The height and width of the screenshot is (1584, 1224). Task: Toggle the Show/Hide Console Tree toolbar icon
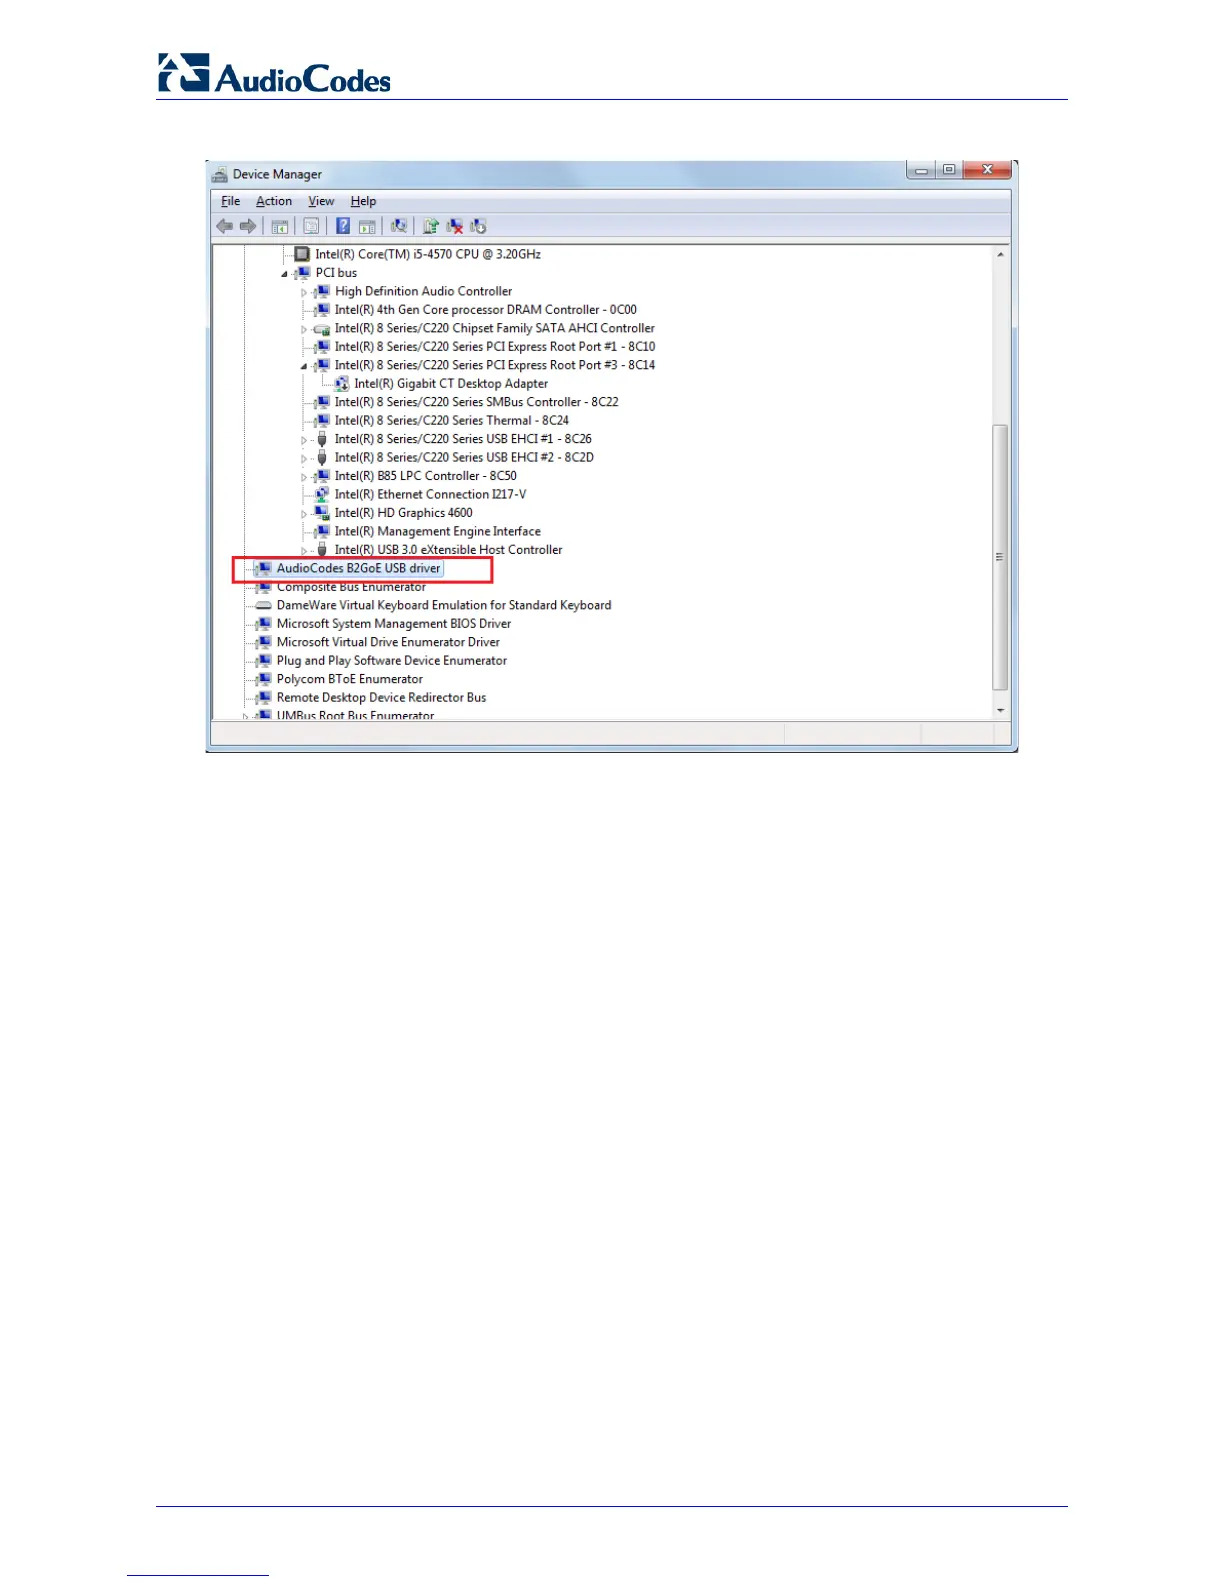coord(280,226)
